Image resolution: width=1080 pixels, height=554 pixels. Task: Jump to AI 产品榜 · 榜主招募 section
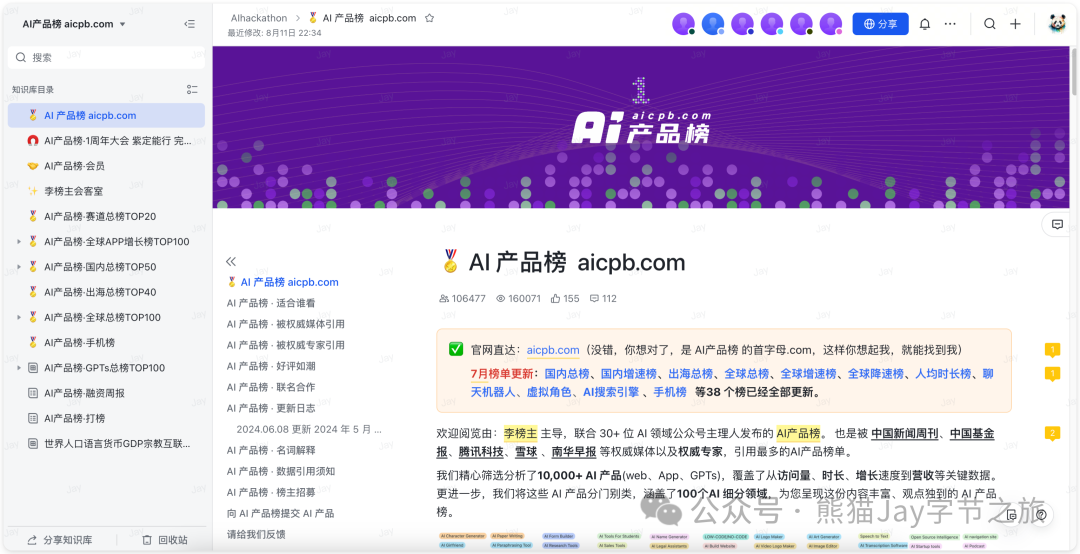tap(271, 492)
